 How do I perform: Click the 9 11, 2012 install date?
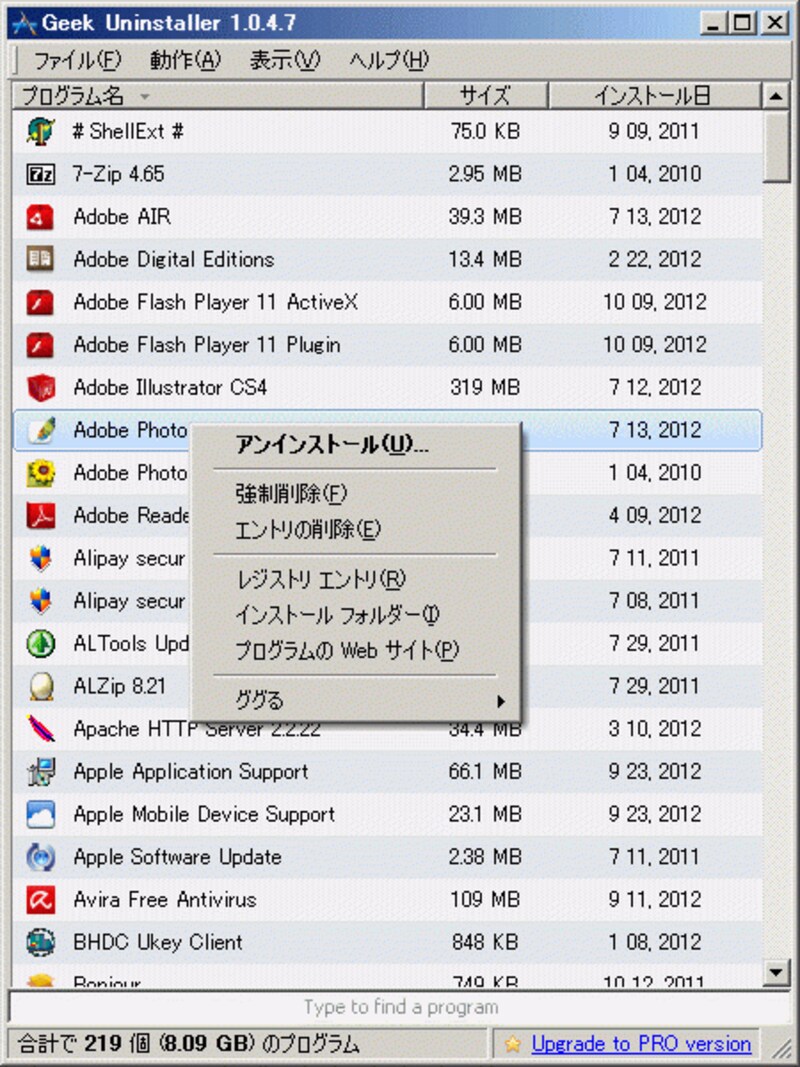coord(654,900)
